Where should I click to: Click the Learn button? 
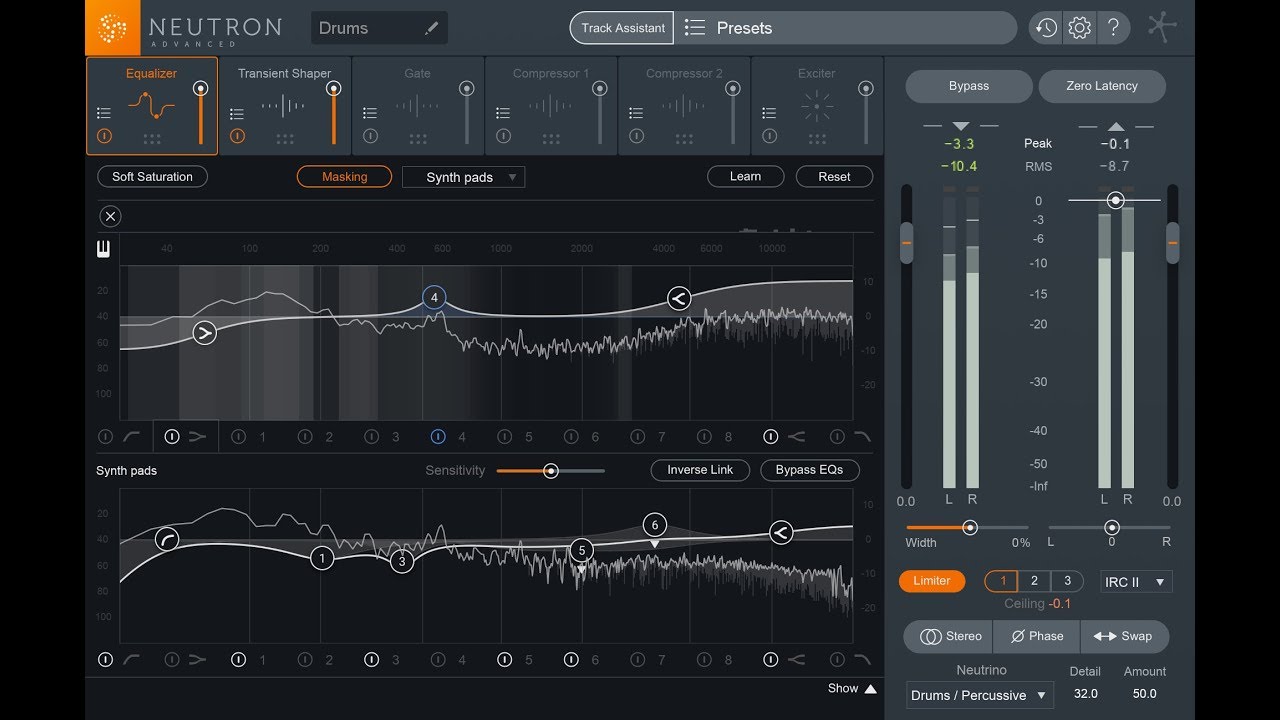[745, 177]
